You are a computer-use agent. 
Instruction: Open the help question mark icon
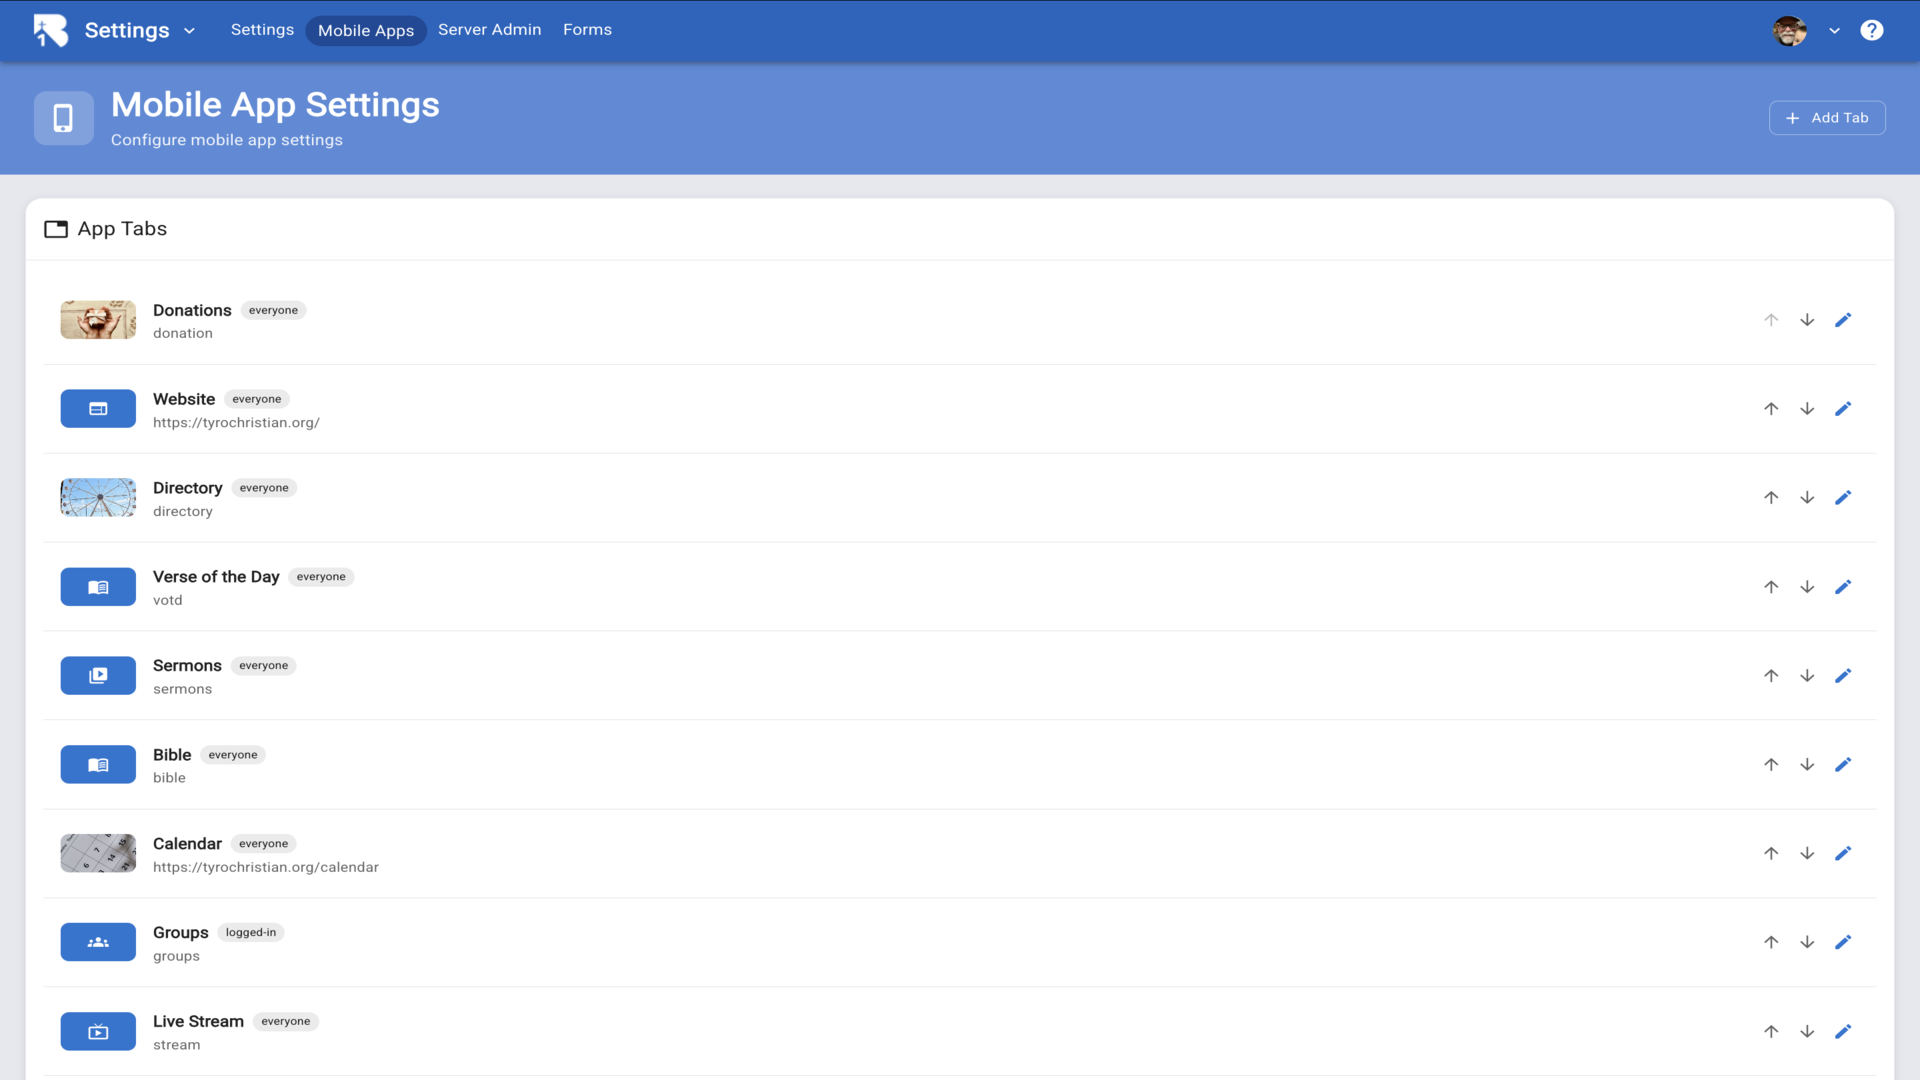point(1871,30)
